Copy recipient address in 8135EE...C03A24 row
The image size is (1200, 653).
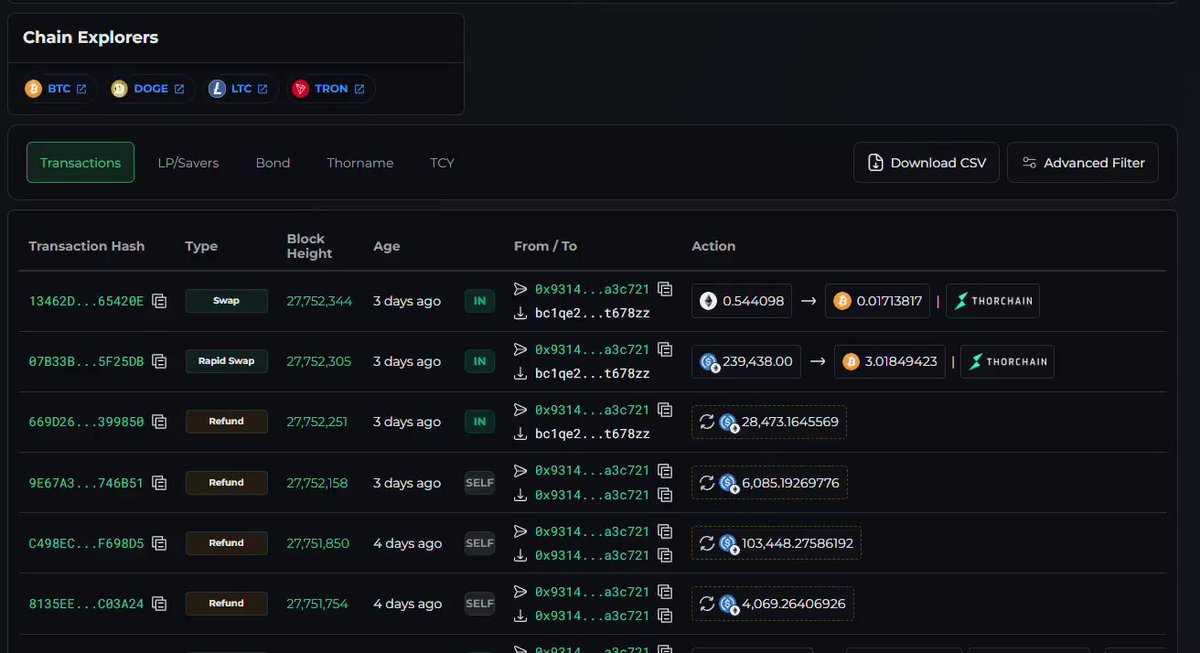pyautogui.click(x=665, y=616)
